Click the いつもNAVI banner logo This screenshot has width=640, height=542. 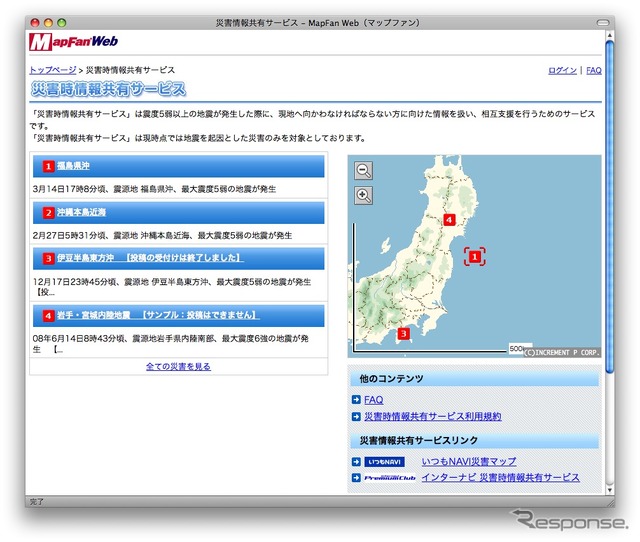click(384, 462)
